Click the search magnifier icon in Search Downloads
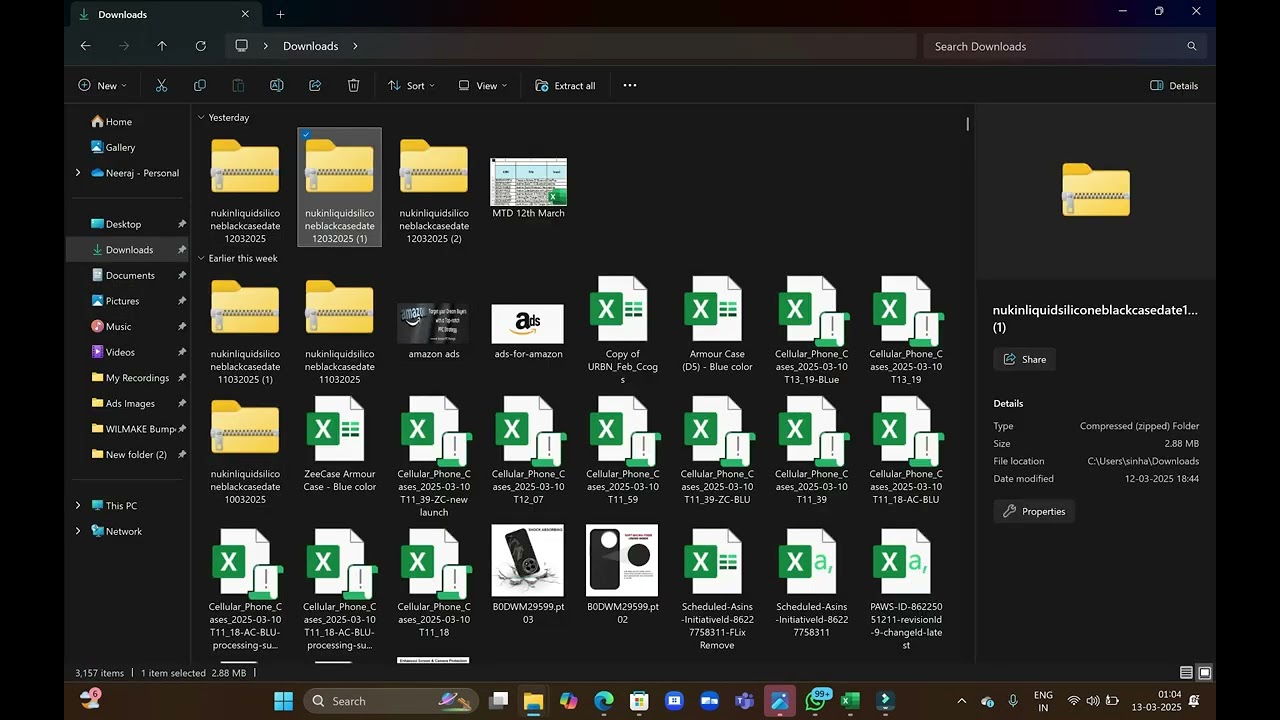 coord(1191,46)
